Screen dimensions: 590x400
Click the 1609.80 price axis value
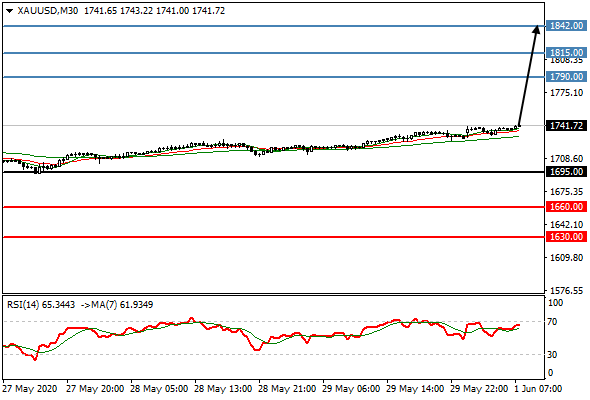click(567, 258)
